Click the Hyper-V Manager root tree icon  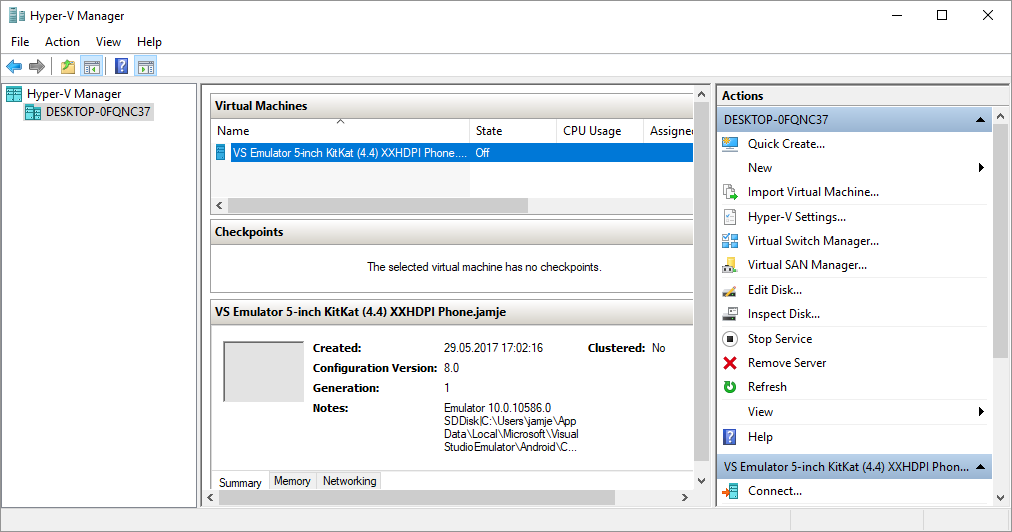[14, 94]
